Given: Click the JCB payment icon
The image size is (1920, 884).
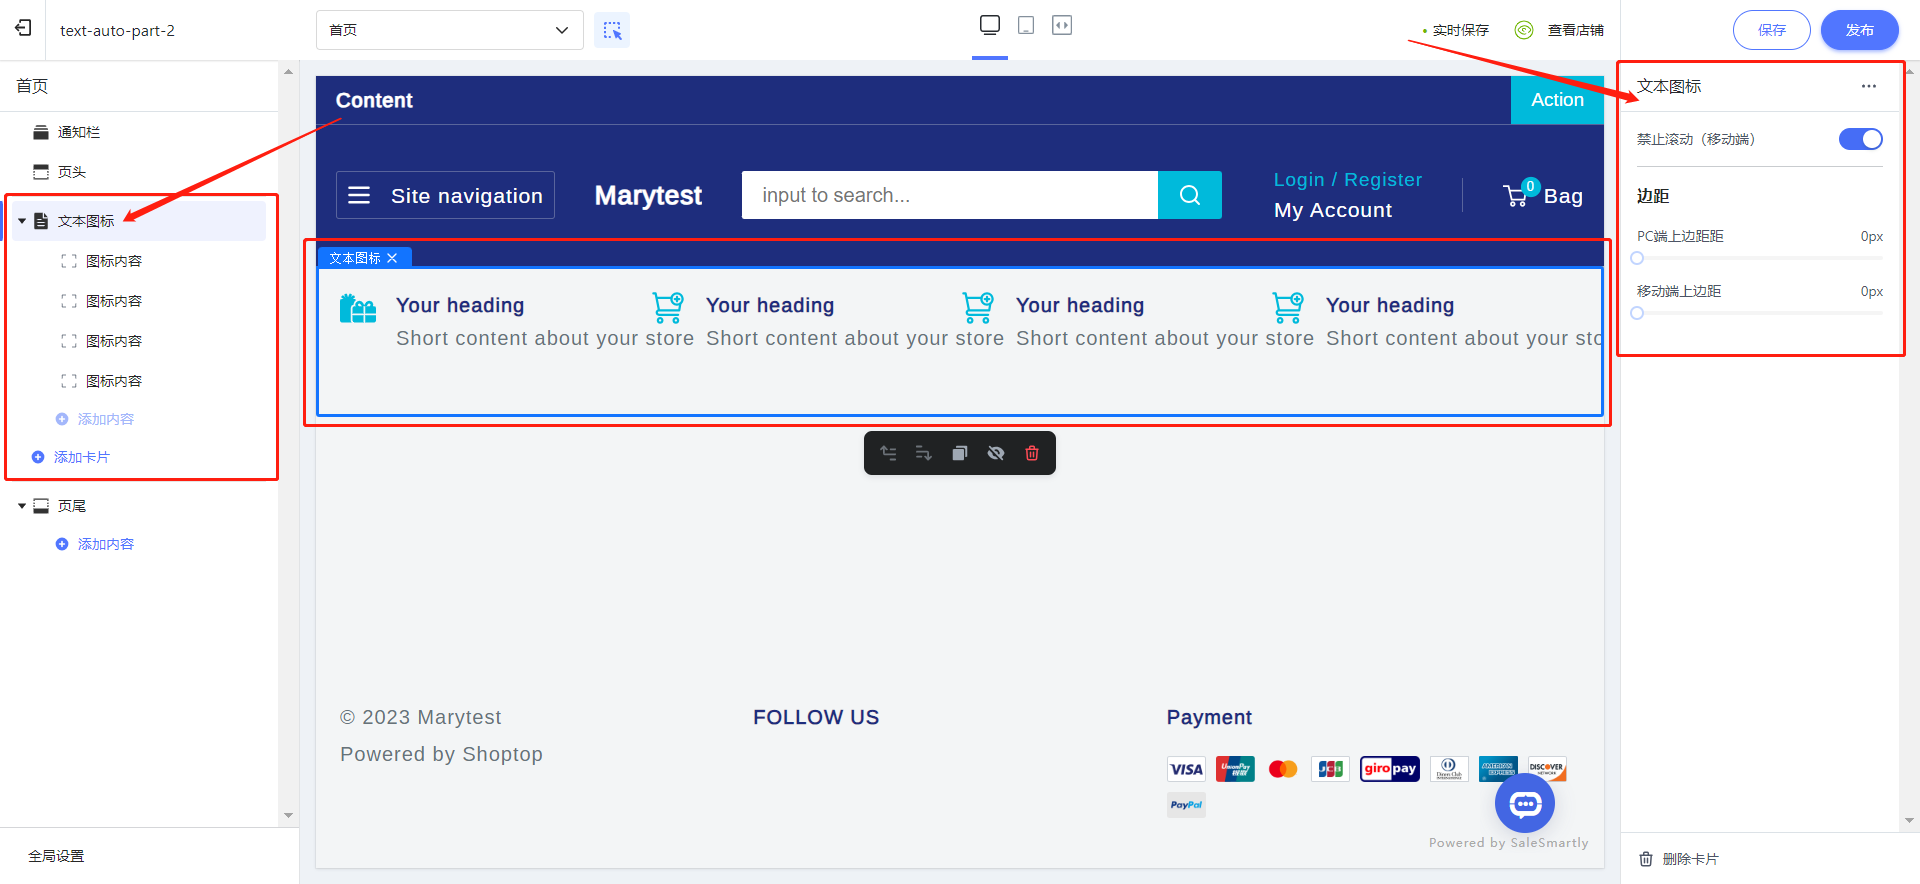Looking at the screenshot, I should tap(1331, 769).
